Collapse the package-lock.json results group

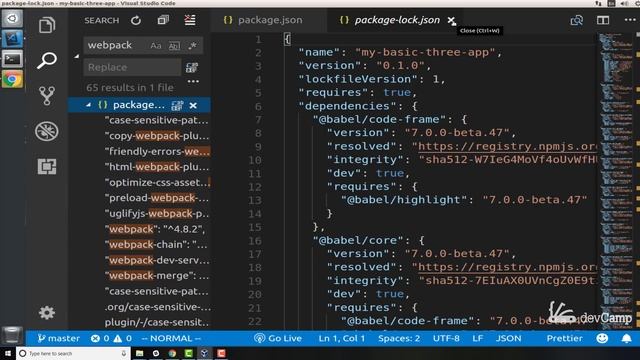[x=88, y=105]
